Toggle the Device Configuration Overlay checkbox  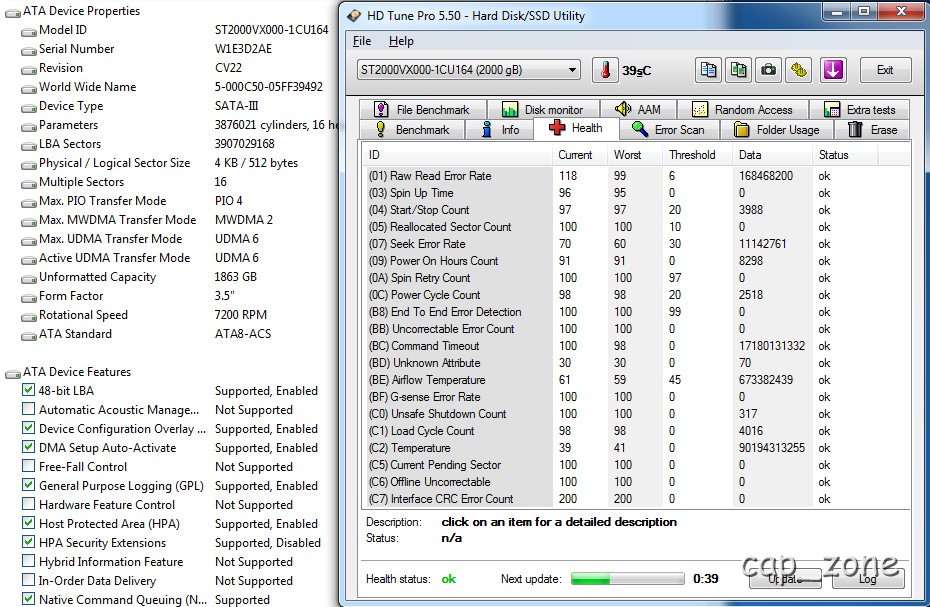click(x=28, y=428)
